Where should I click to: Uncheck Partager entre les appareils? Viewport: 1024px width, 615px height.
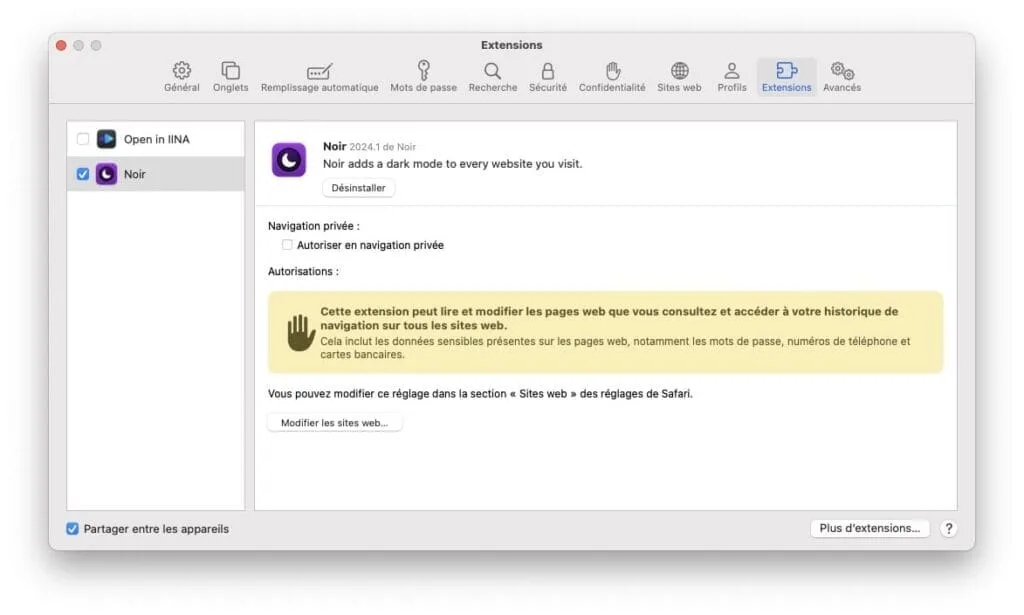[71, 528]
